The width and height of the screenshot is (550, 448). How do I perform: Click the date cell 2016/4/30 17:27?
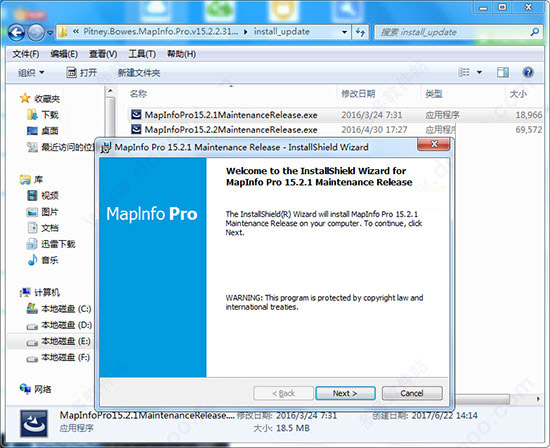click(x=374, y=129)
